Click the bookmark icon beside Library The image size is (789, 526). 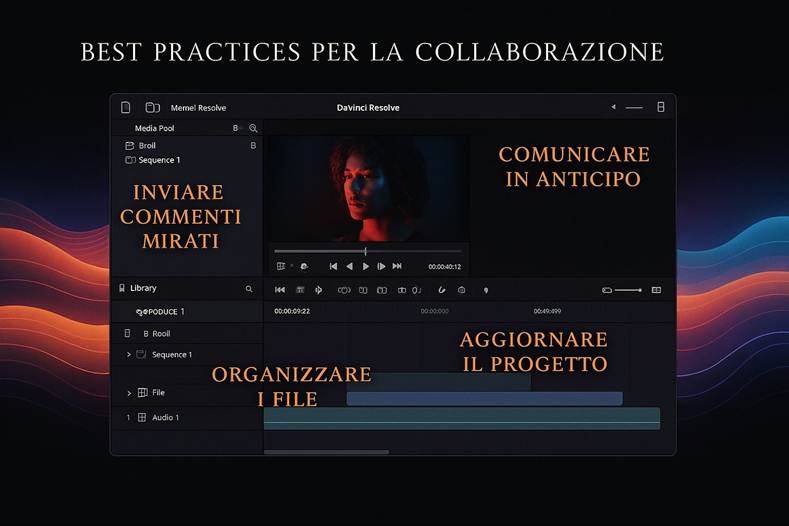122,288
